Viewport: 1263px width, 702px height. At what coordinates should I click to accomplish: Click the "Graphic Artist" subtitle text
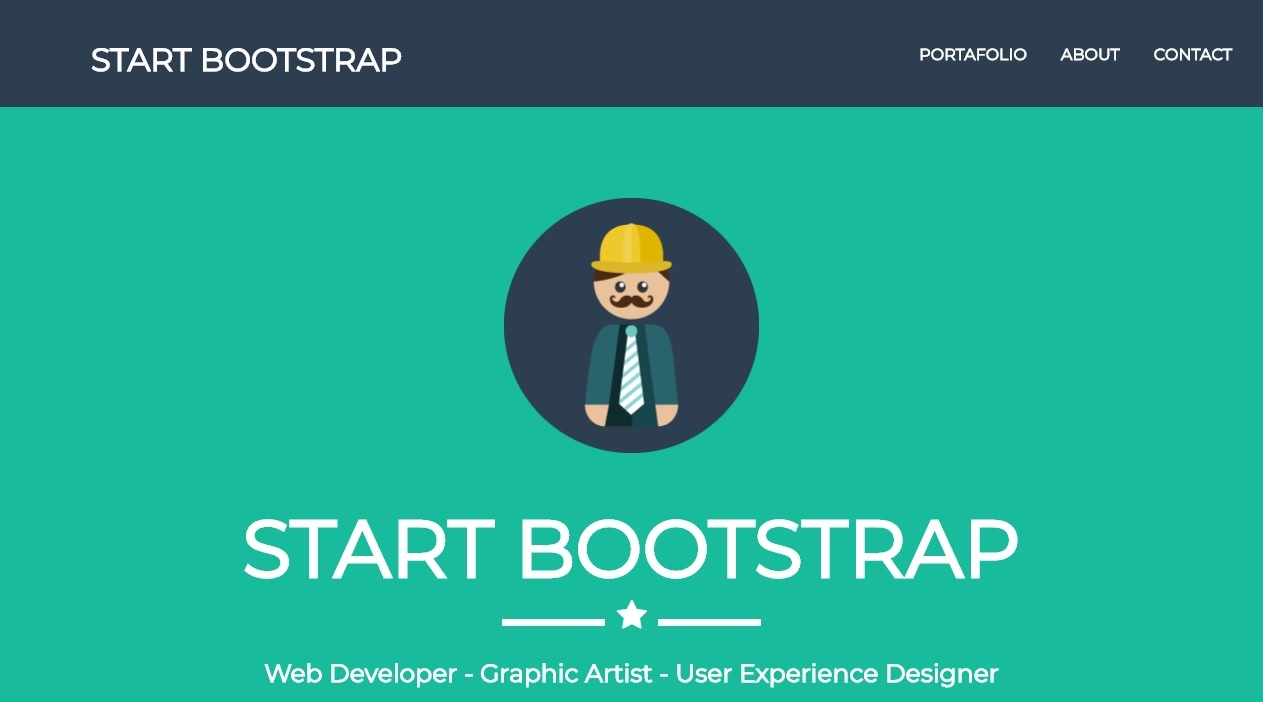pos(565,674)
